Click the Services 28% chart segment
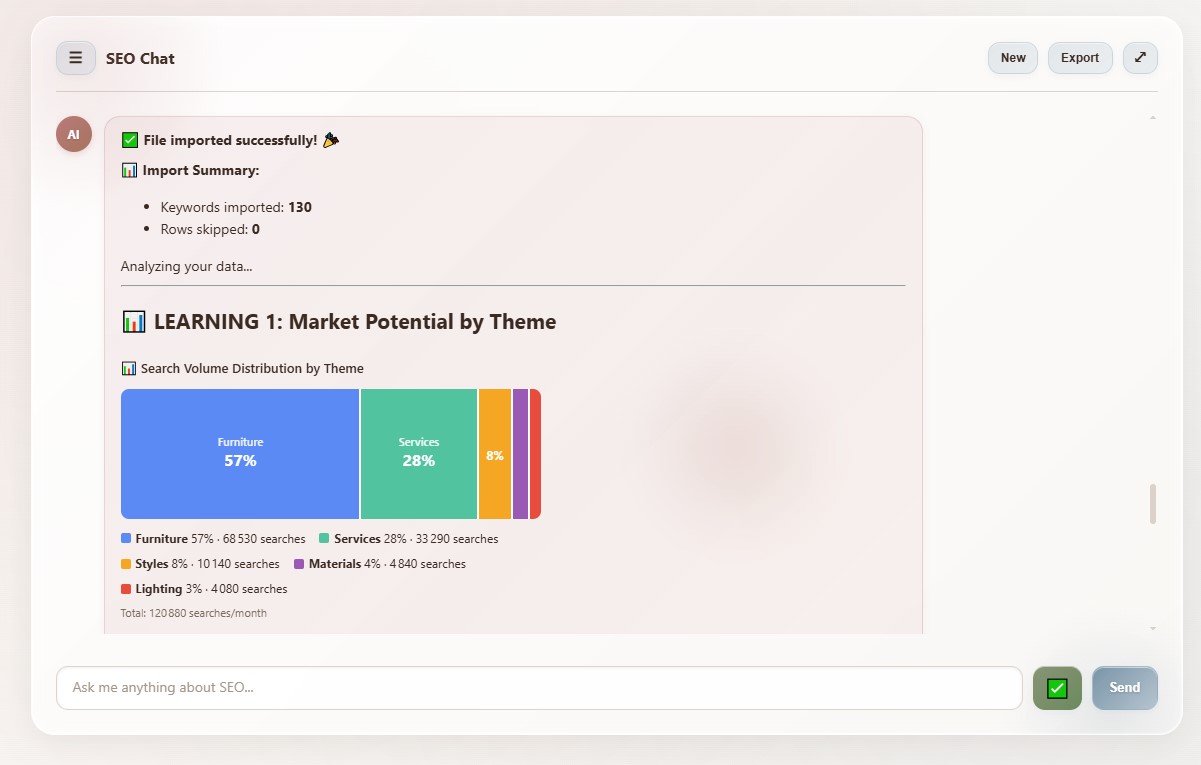The width and height of the screenshot is (1201, 765). (x=418, y=453)
